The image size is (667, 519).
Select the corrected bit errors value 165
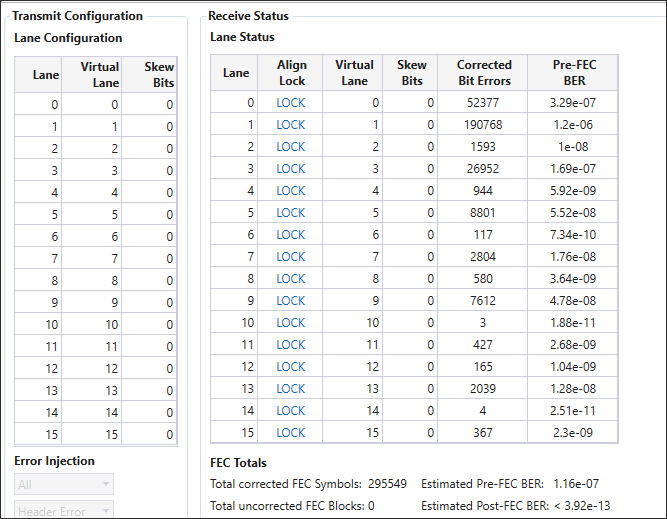tap(483, 367)
